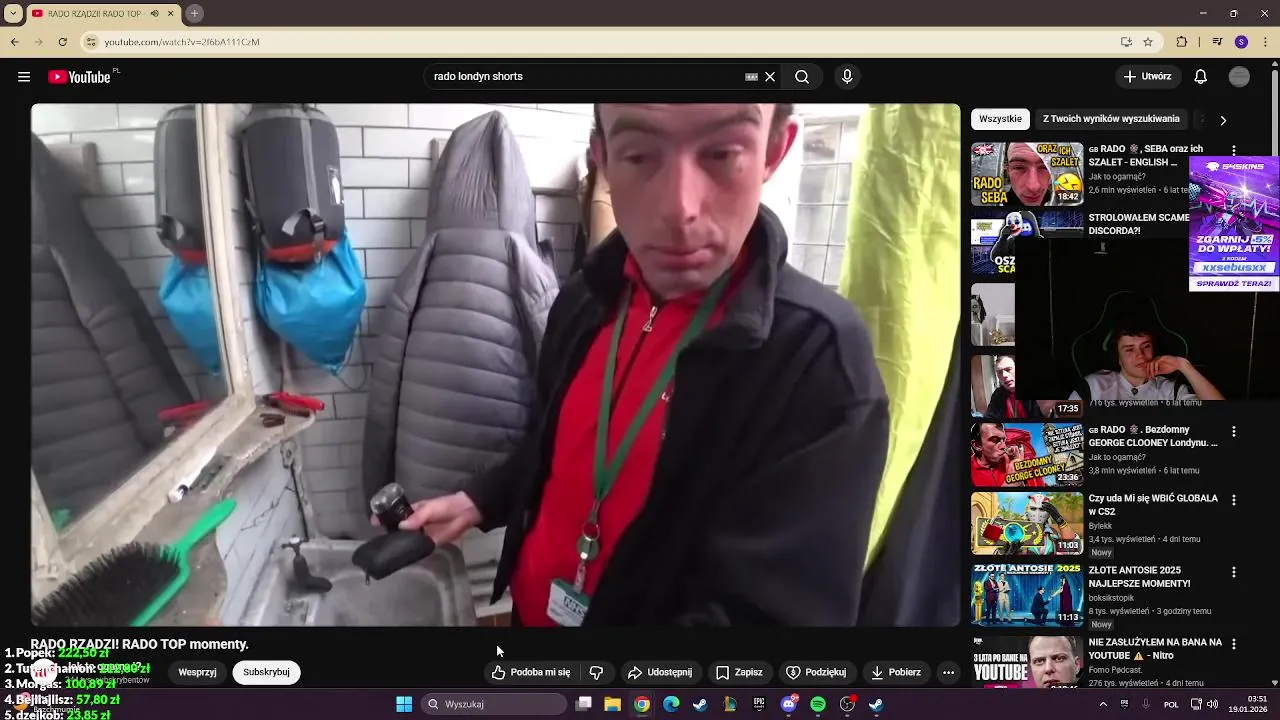Open 'ZŁOTE ANTOSIE 2025 NAJLEPSZE MOMENTY!' title
Image resolution: width=1280 pixels, height=720 pixels.
click(1139, 577)
